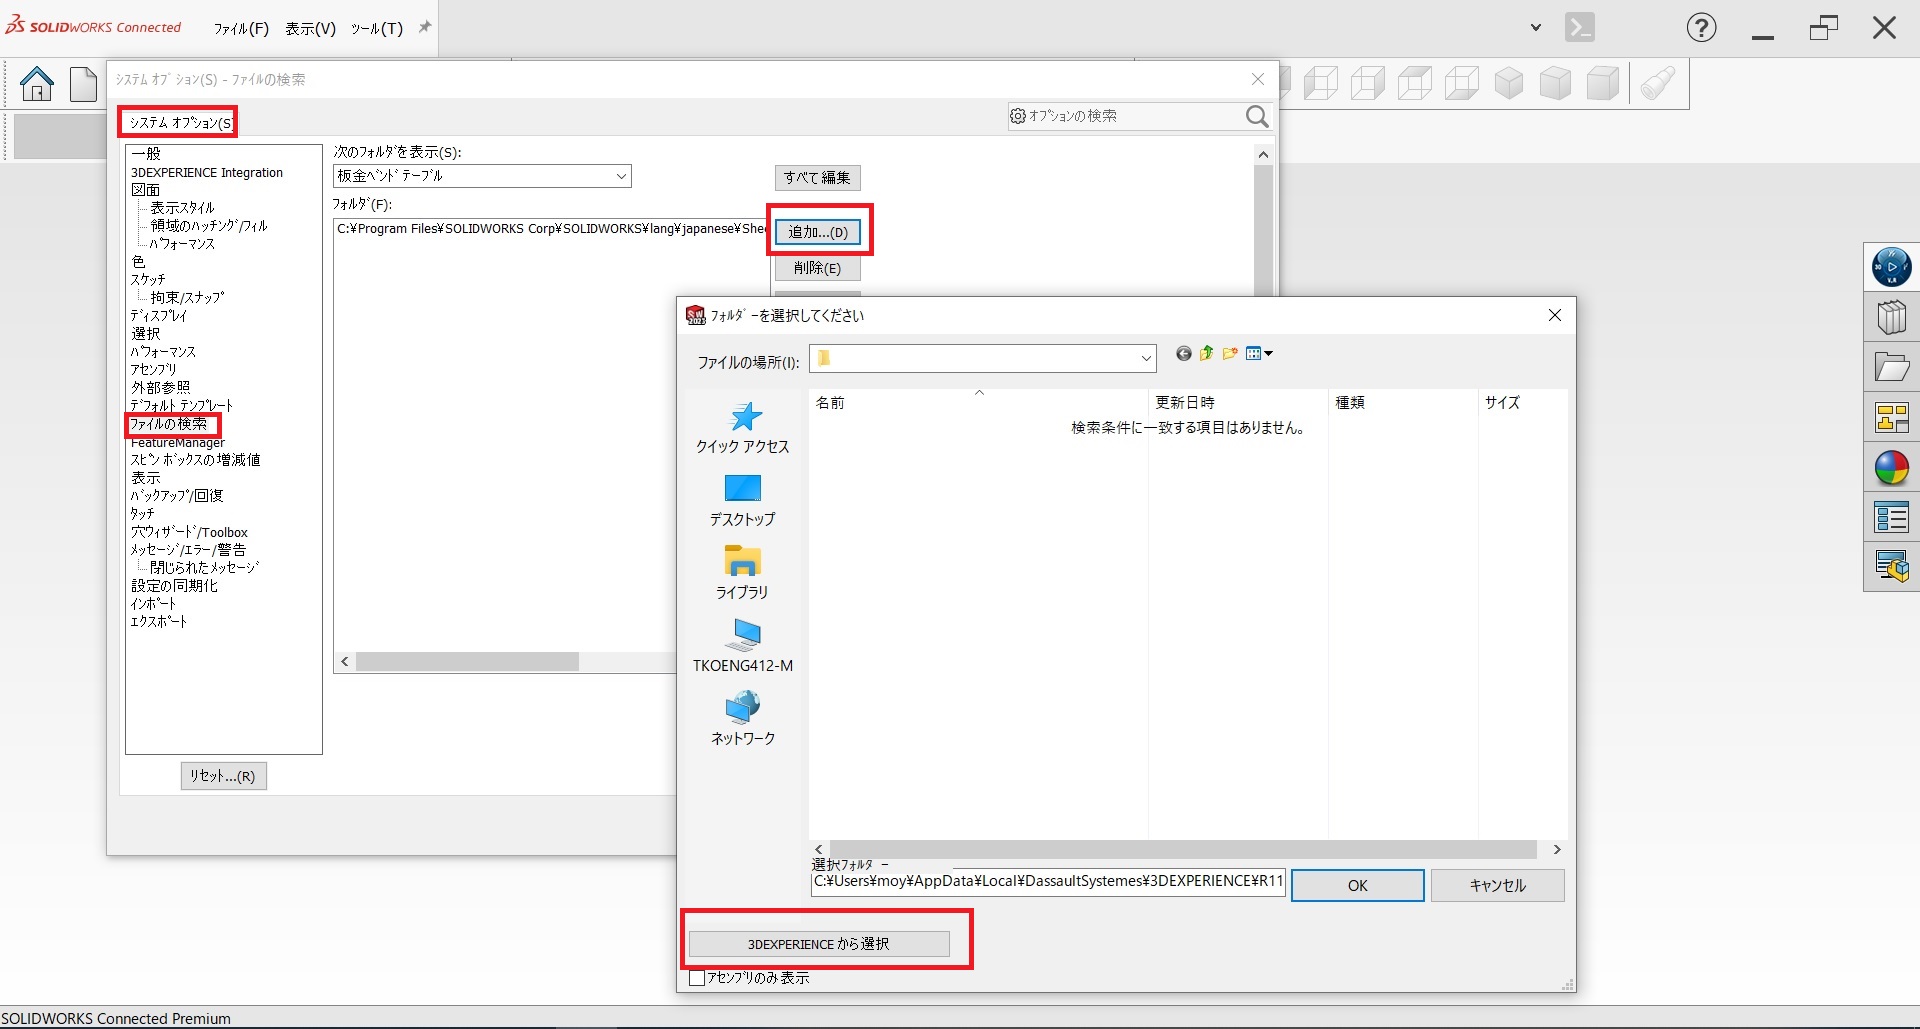
Task: Click キャンセル in folder dialog
Action: tap(1497, 885)
